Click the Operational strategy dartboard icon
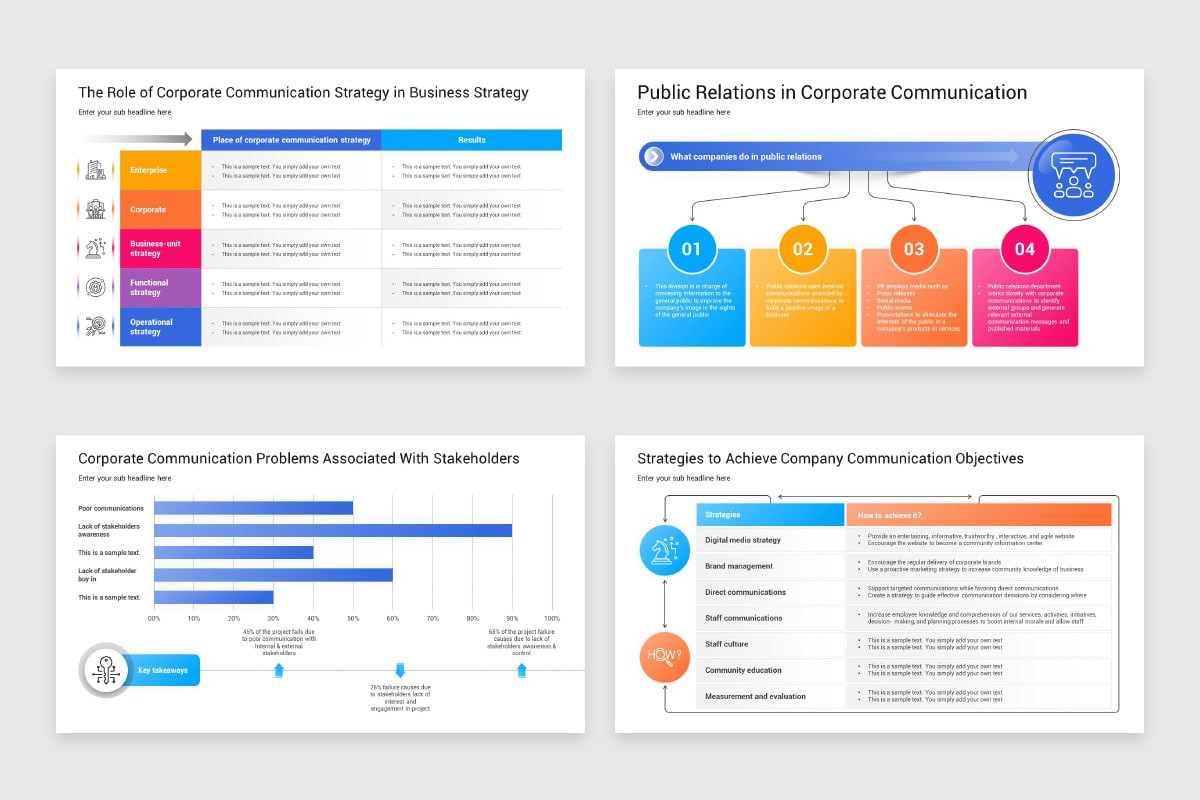This screenshot has width=1200, height=800. tap(95, 326)
